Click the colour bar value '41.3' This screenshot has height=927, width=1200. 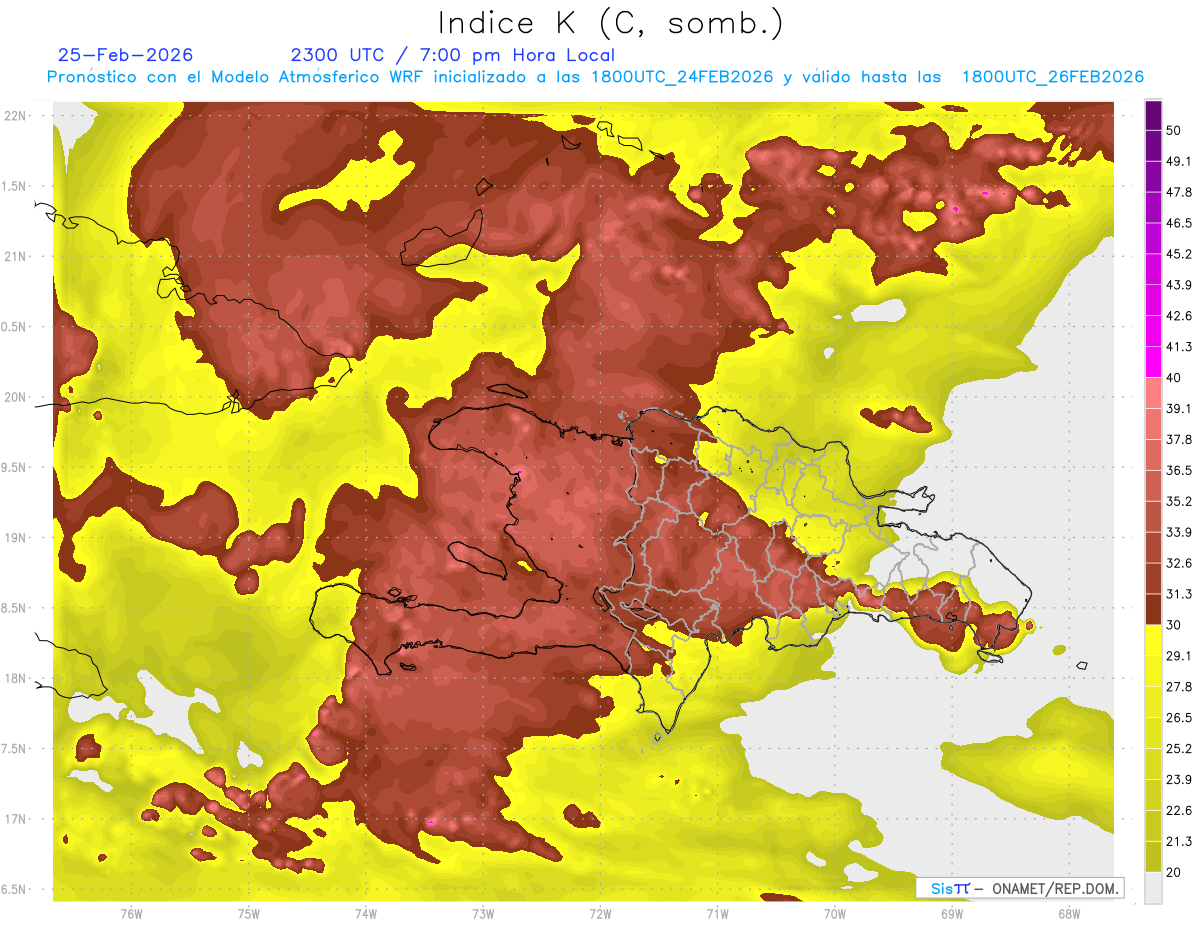[1178, 347]
